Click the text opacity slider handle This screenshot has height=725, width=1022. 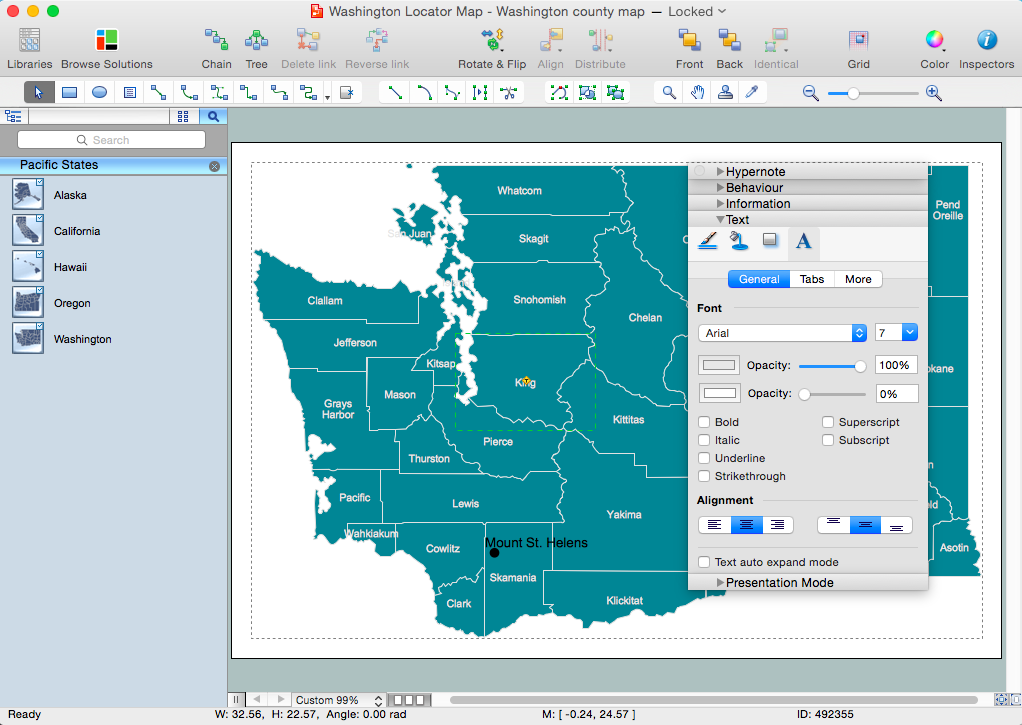(x=860, y=366)
